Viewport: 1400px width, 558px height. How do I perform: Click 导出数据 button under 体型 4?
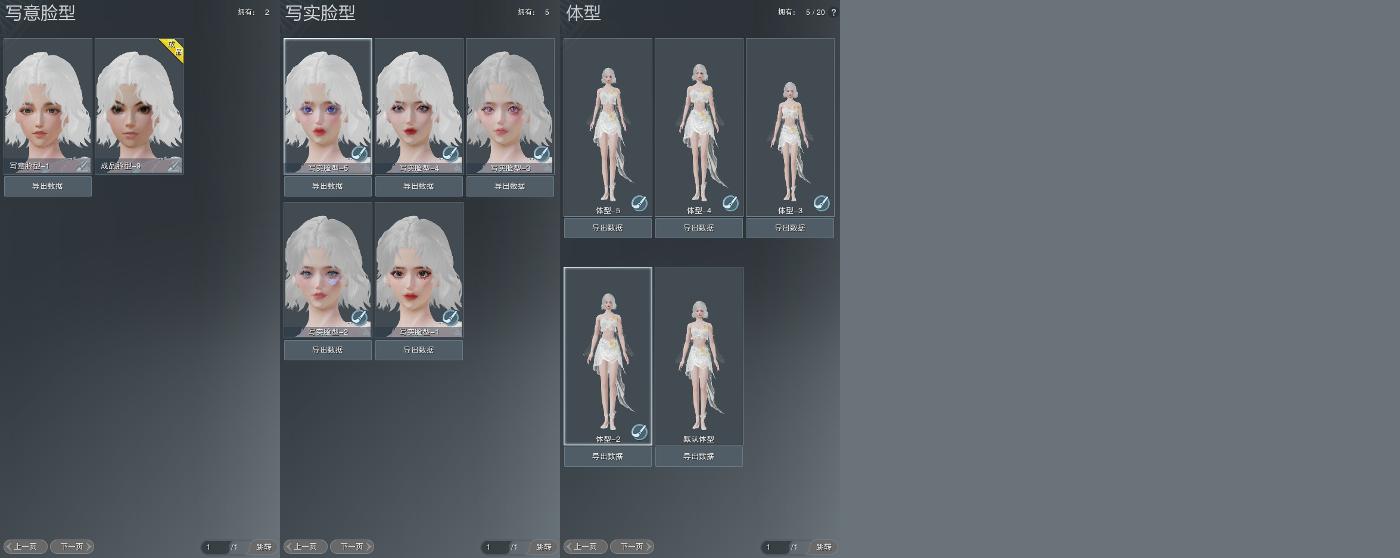pyautogui.click(x=699, y=228)
